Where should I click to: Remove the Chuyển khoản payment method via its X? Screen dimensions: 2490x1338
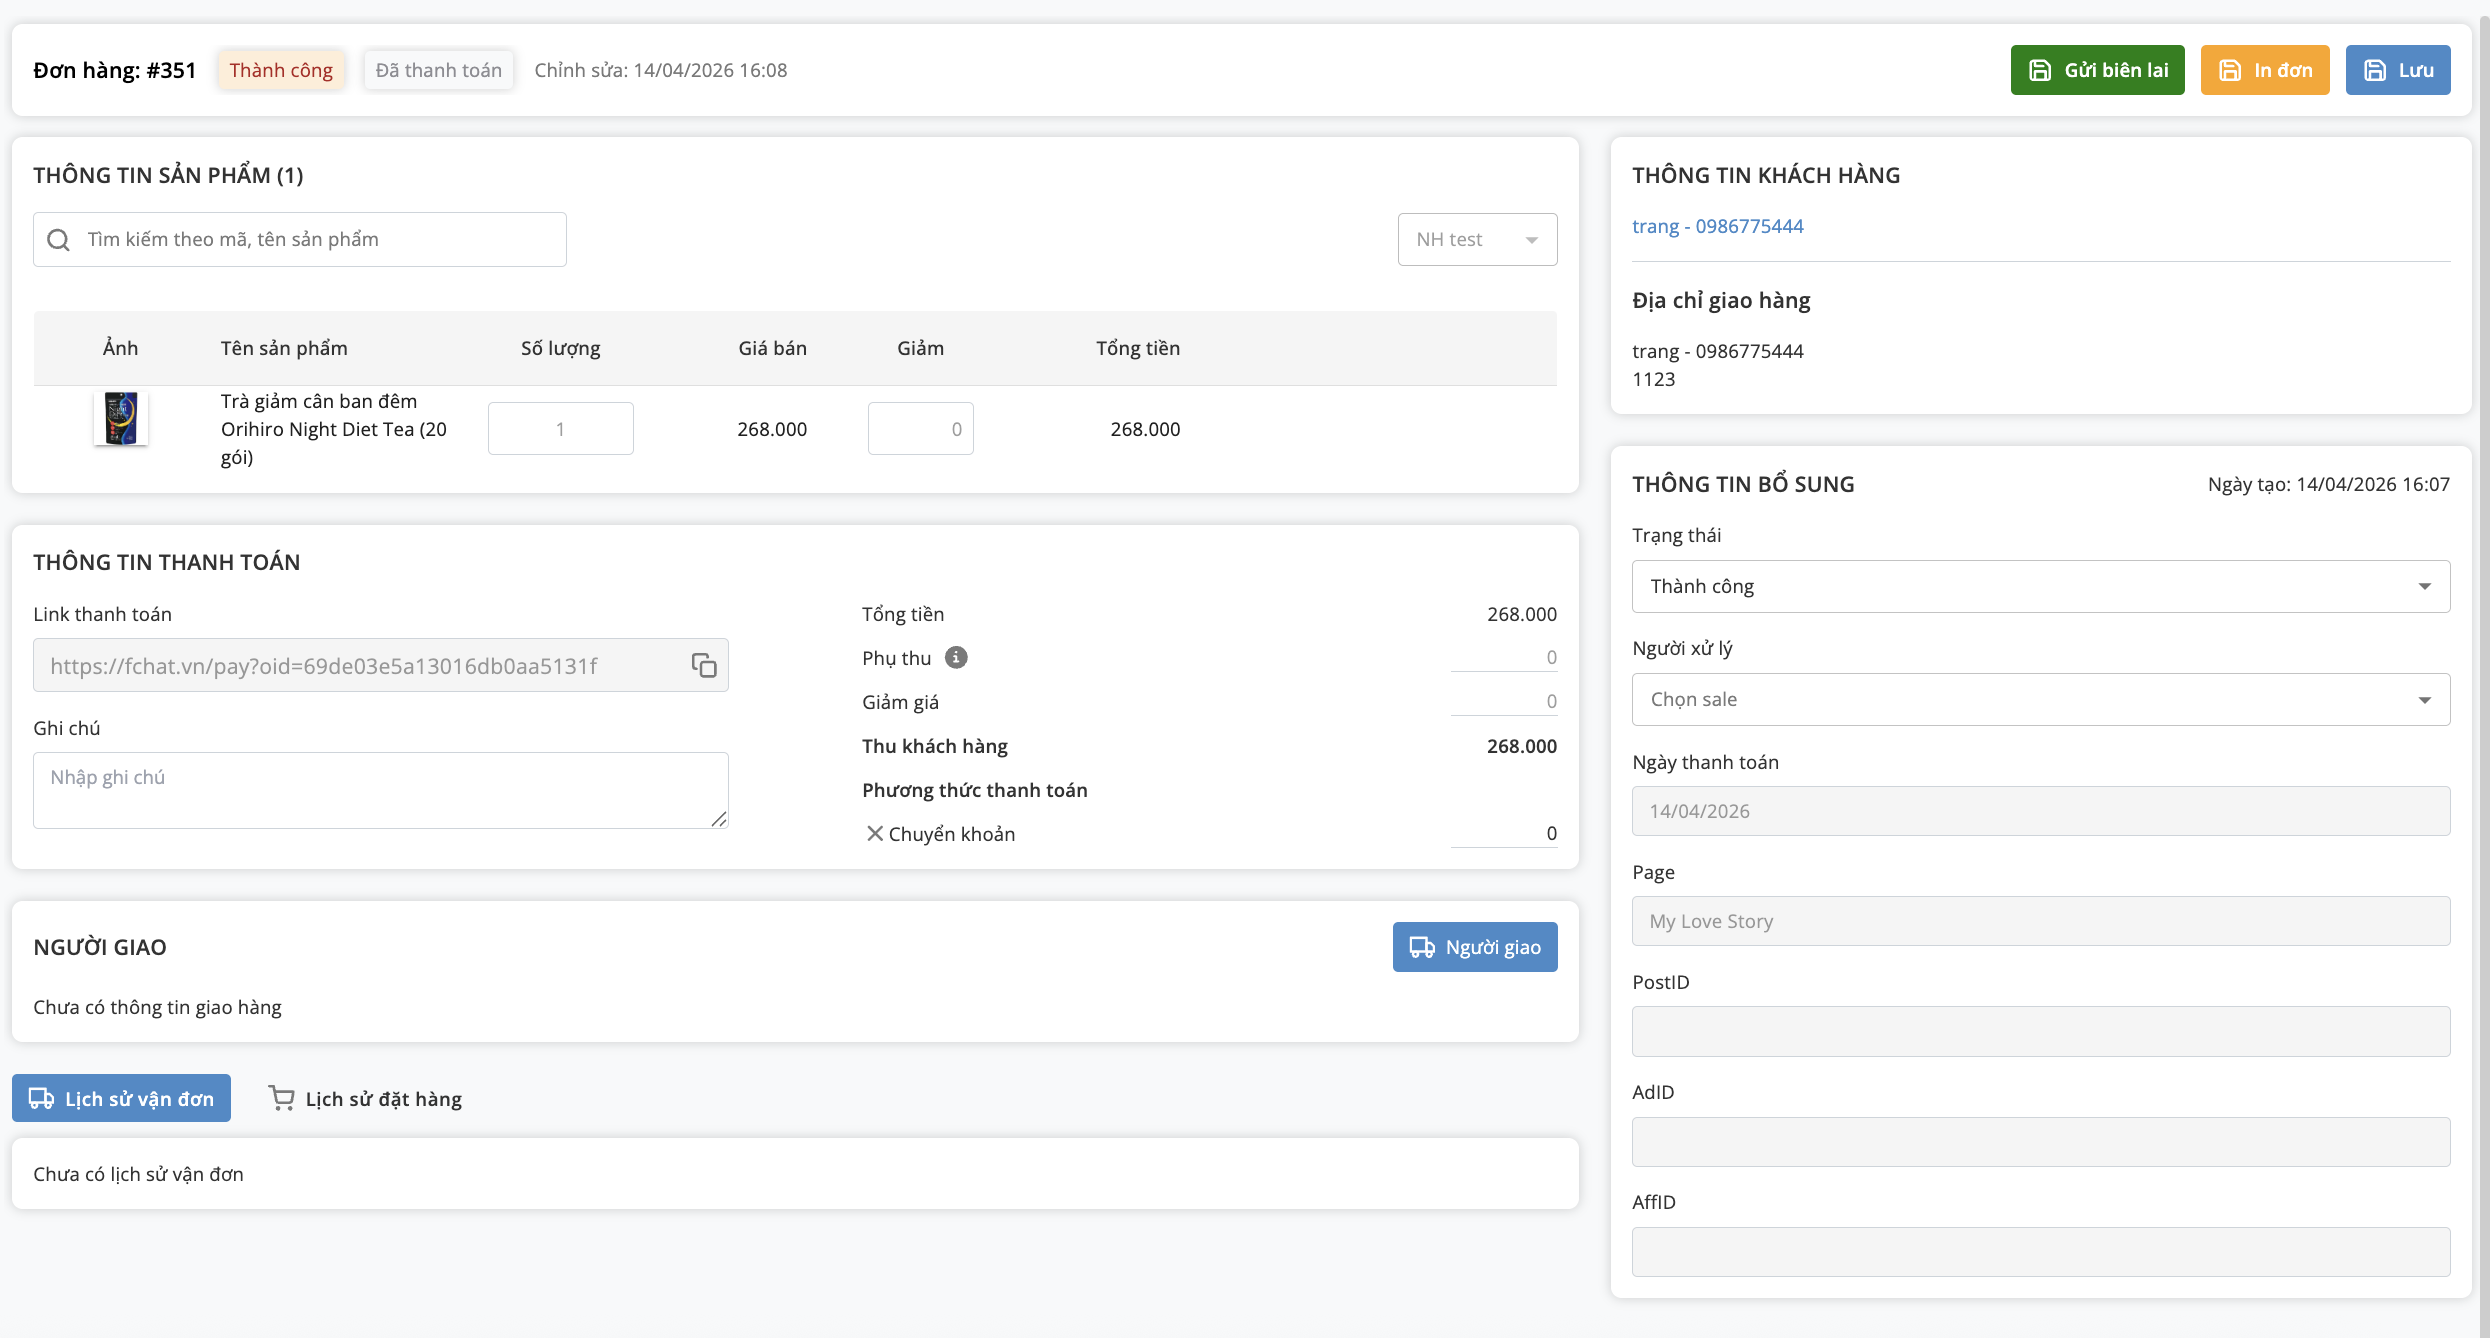[874, 833]
